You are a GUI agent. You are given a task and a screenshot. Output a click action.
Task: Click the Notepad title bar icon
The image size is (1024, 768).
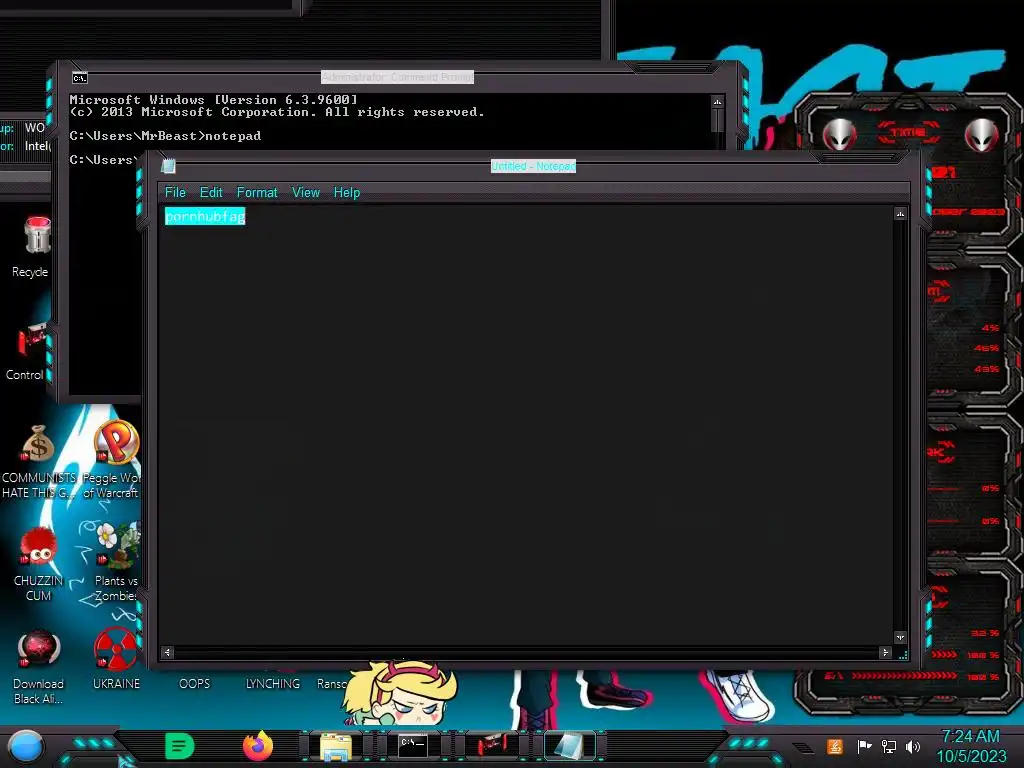coord(168,166)
